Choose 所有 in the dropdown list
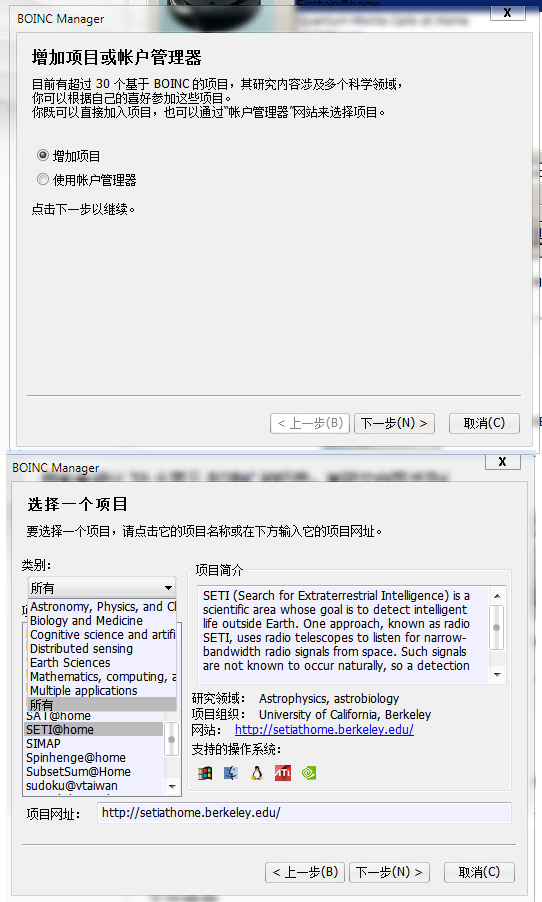The image size is (542, 902). point(102,704)
